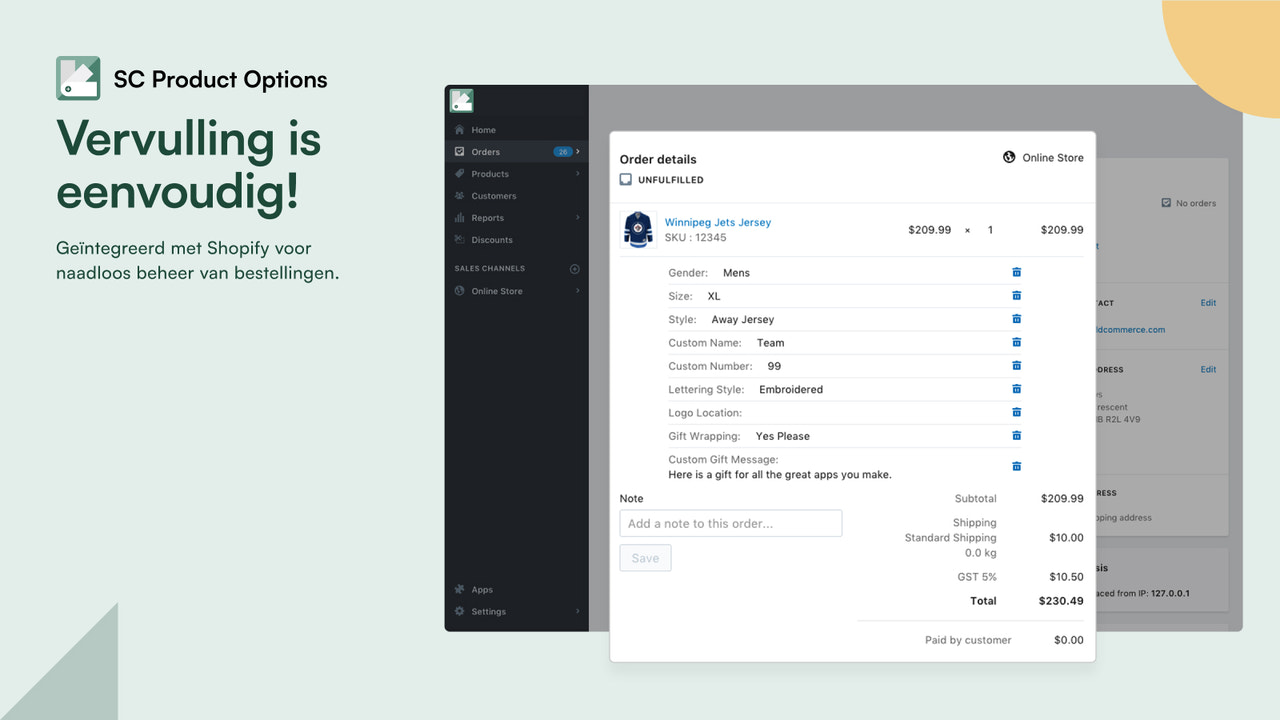Viewport: 1280px width, 720px height.
Task: Click the Subtotal amount $209.99
Action: click(x=1062, y=498)
